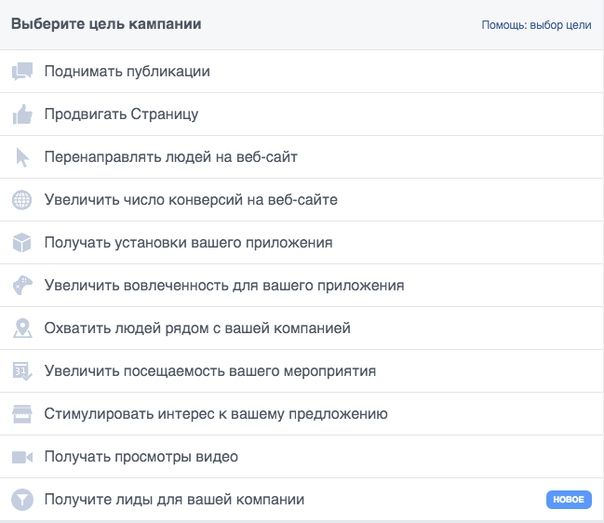Choose "Получать просмотры видео" objective
Screen dimensions: 604x523
tap(302, 457)
